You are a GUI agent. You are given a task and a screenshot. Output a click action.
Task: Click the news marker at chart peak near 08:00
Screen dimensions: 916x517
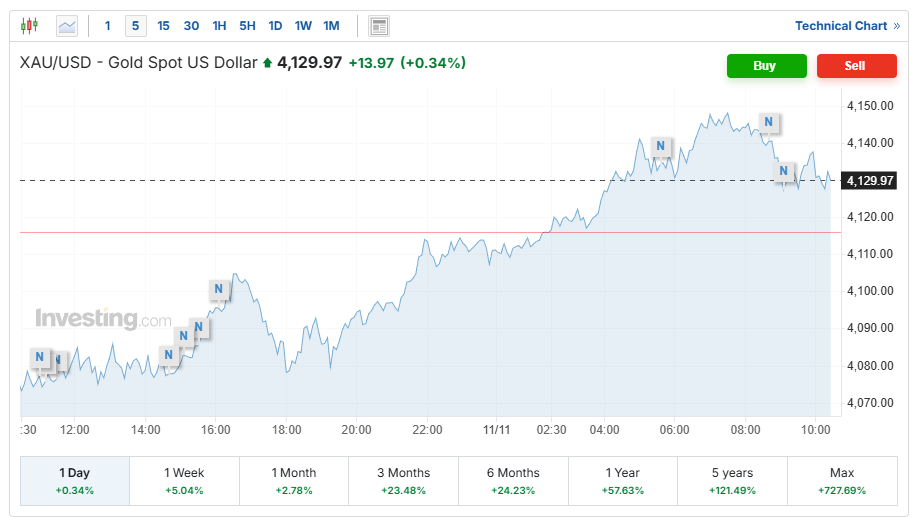(768, 123)
